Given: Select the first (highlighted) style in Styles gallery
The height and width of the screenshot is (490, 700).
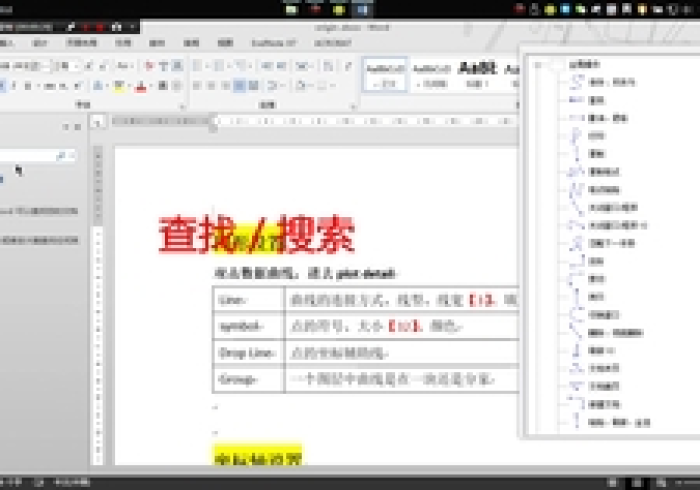Looking at the screenshot, I should [385, 75].
